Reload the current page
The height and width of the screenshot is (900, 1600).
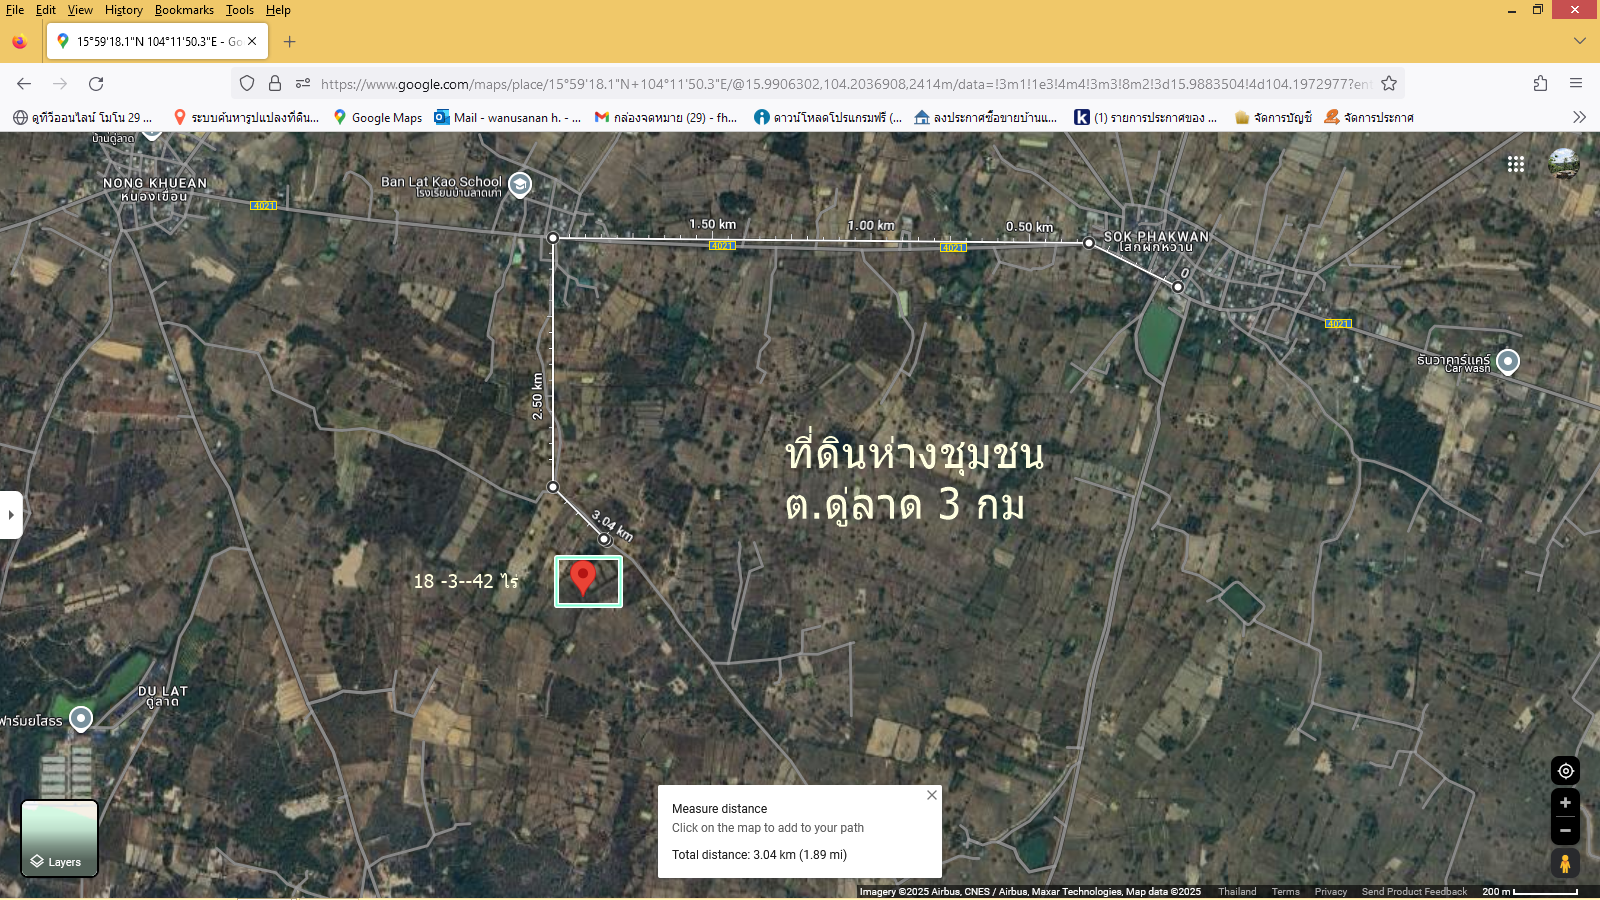click(96, 84)
